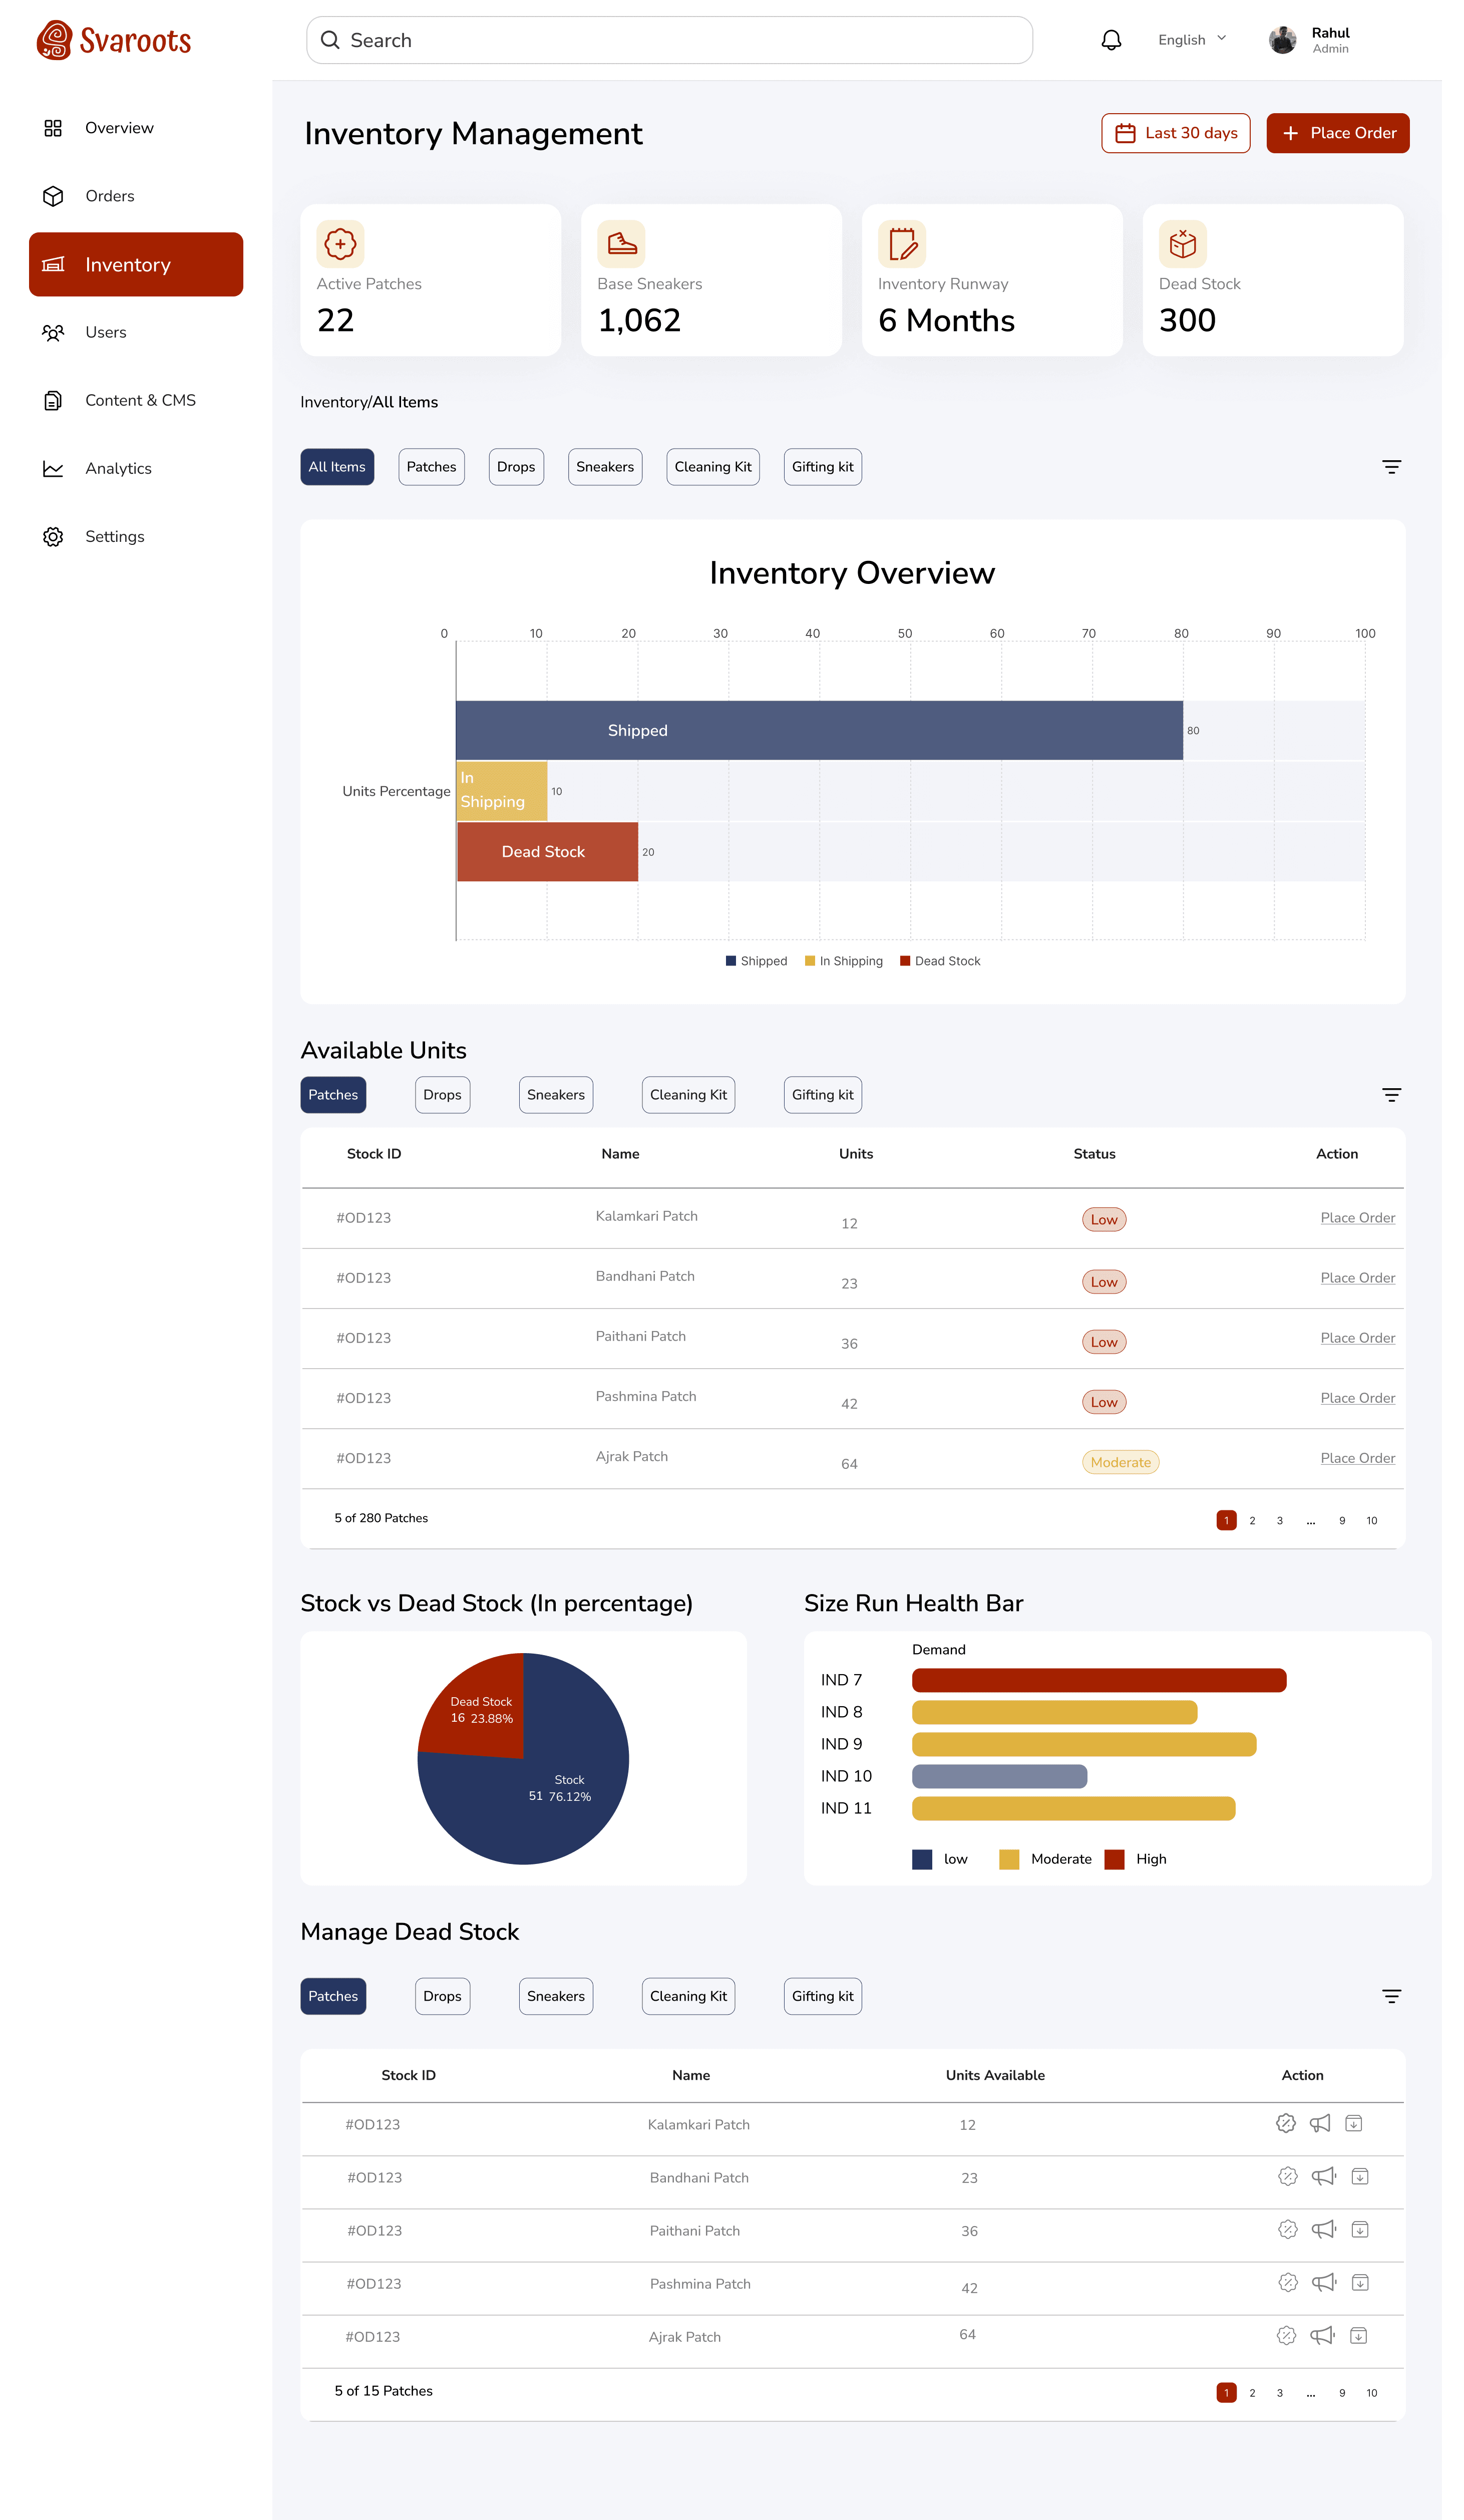Open the Last 30 days date selector
Screen dimensions: 1464x2520
point(1175,133)
